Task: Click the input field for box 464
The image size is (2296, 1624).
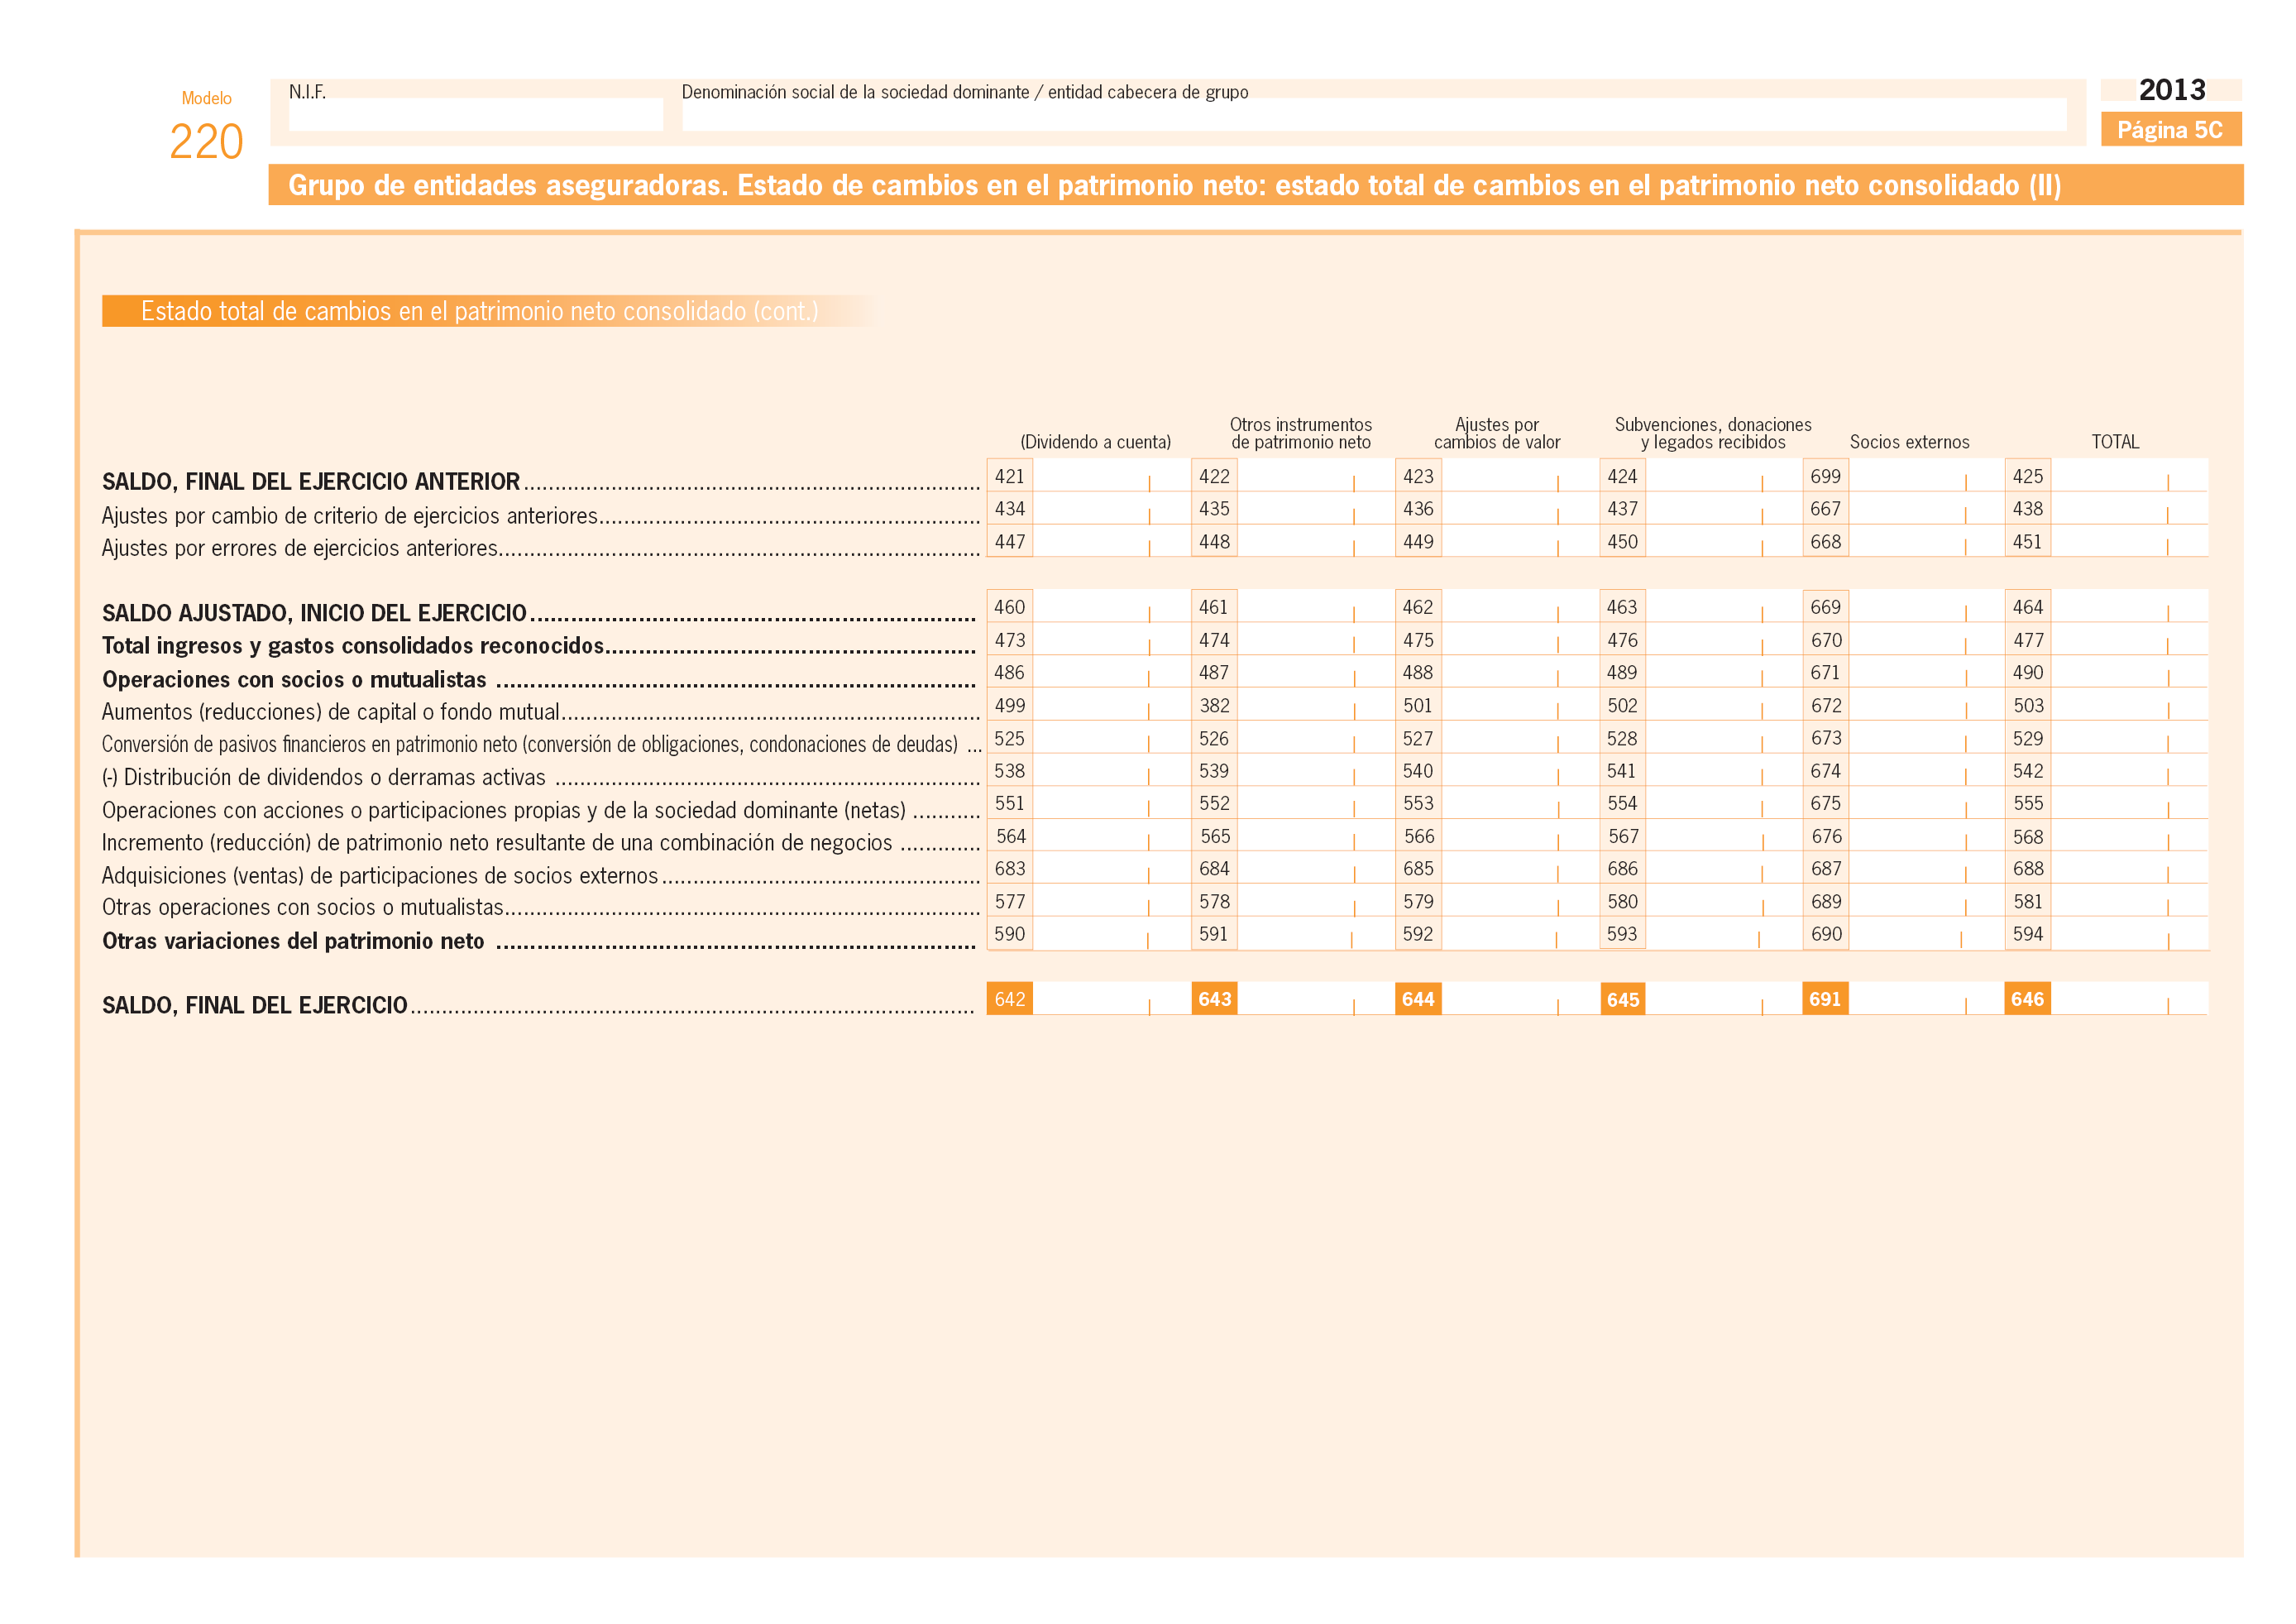Action: click(2129, 607)
